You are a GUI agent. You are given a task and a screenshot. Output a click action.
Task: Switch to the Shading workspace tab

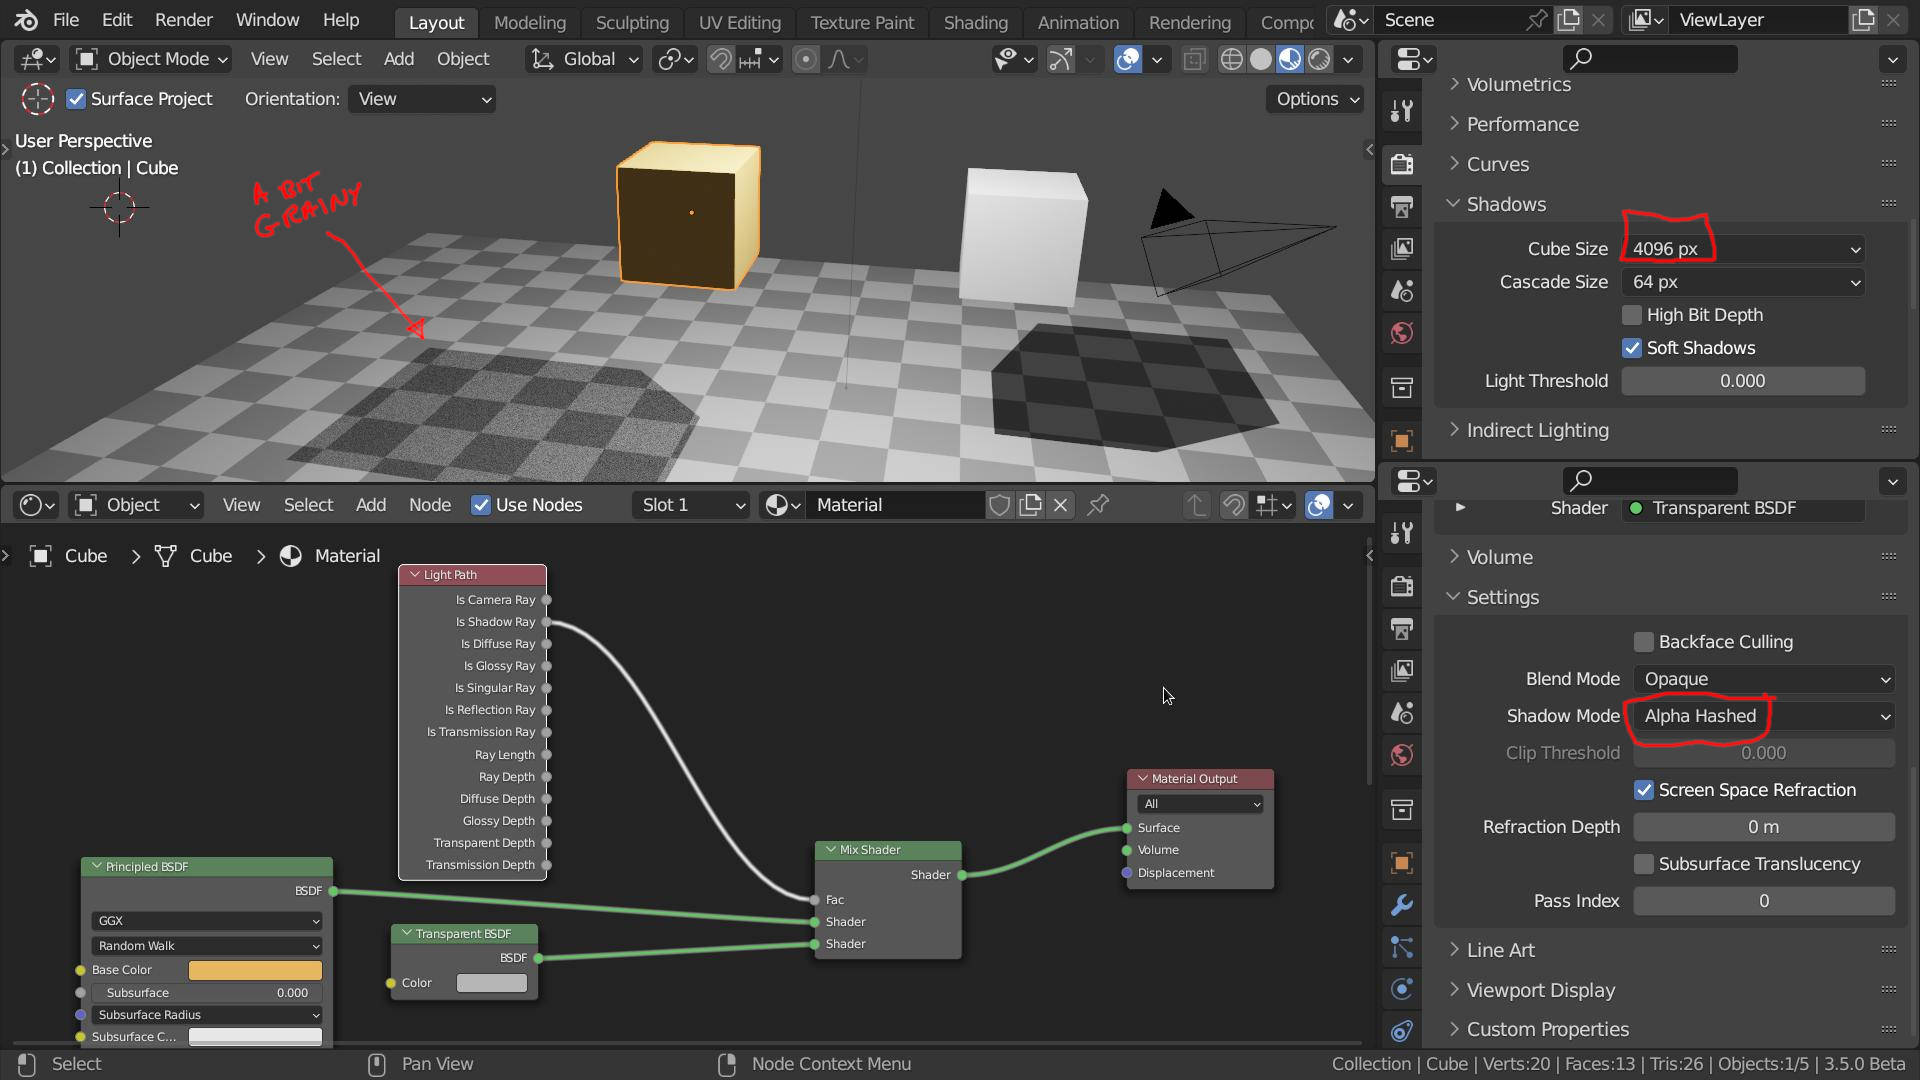(975, 22)
